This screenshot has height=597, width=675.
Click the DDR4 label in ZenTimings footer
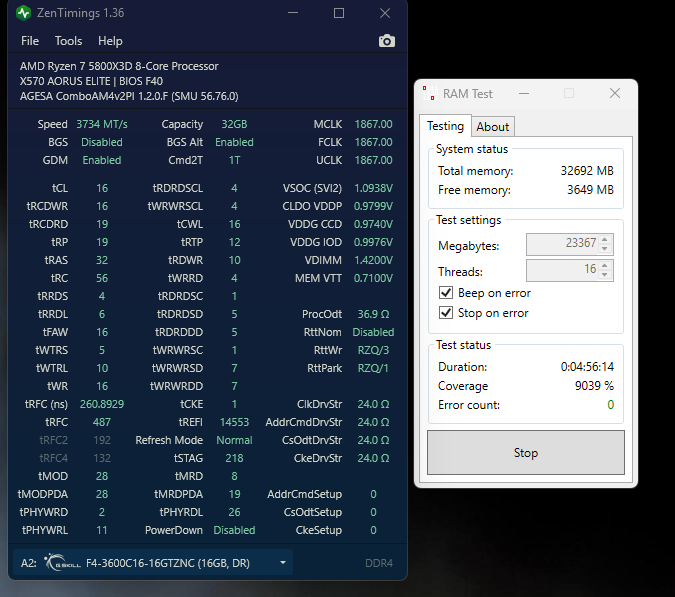[379, 563]
